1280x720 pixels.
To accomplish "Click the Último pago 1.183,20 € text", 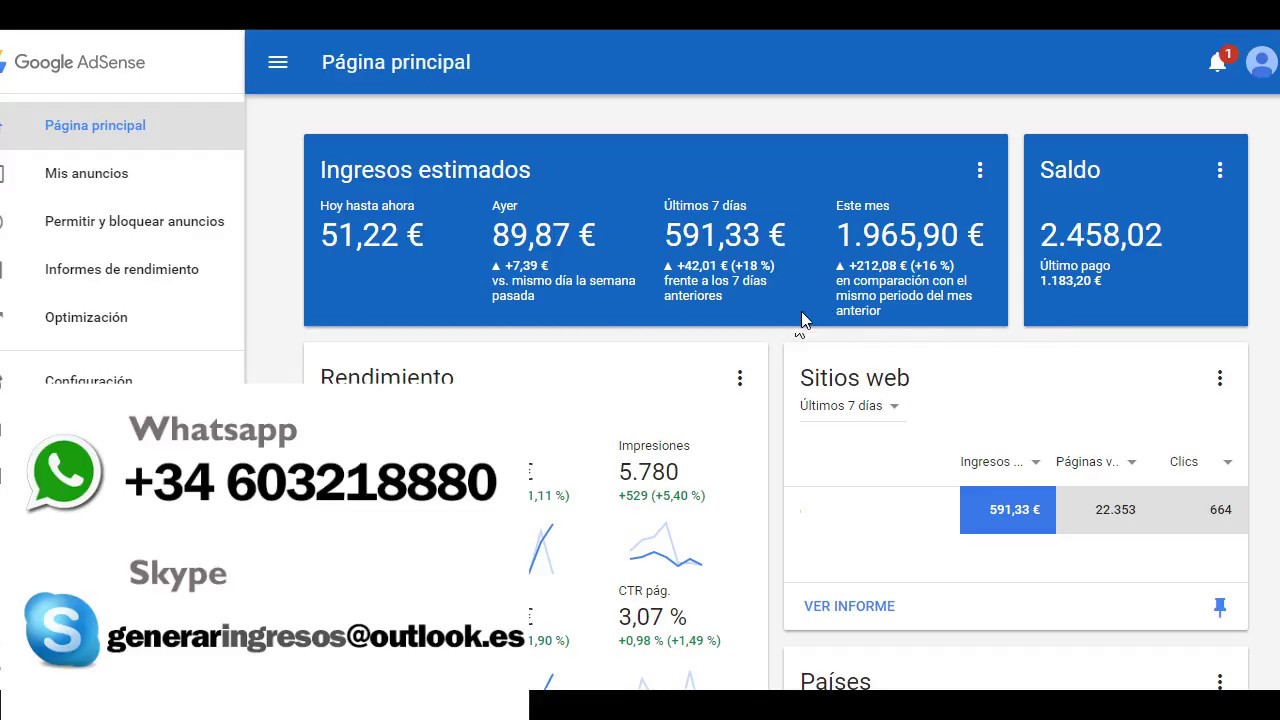I will (x=1075, y=273).
